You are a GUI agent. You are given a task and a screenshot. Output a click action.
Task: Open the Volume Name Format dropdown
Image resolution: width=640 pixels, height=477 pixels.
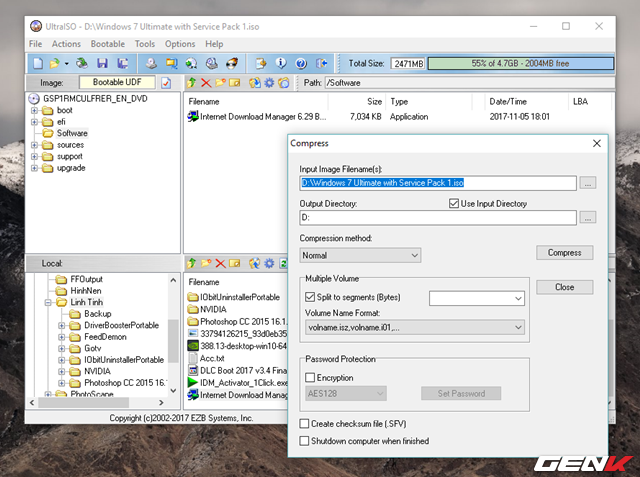415,327
